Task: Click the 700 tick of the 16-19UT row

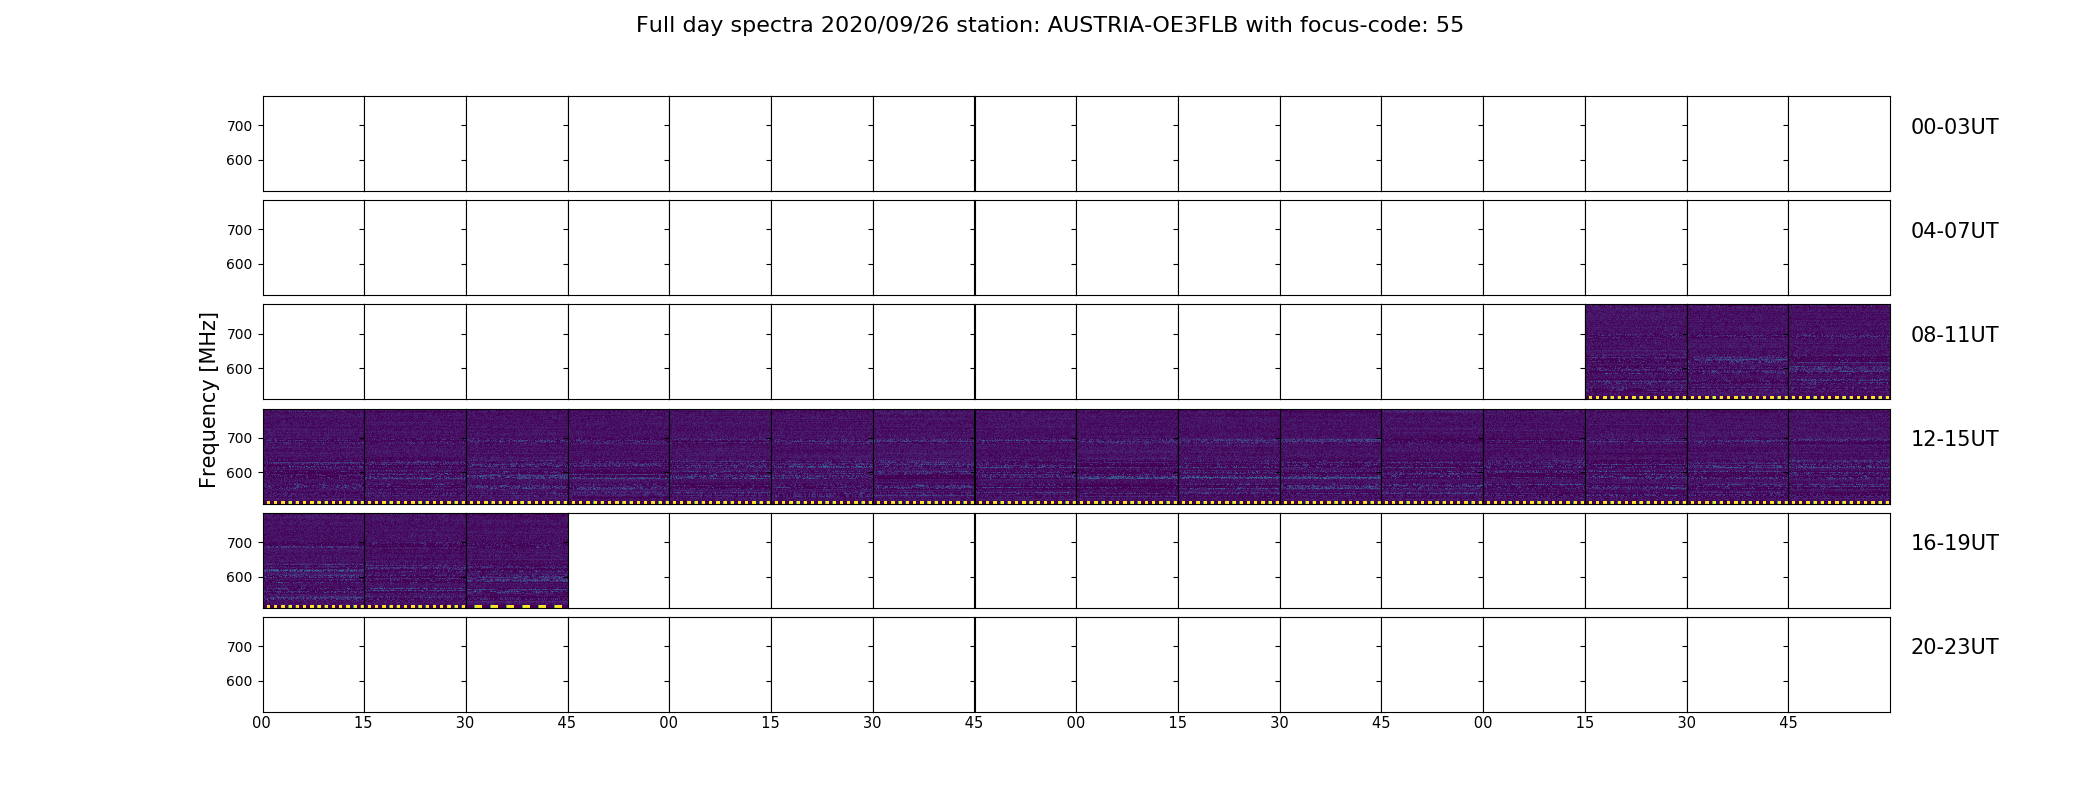Action: click(239, 543)
